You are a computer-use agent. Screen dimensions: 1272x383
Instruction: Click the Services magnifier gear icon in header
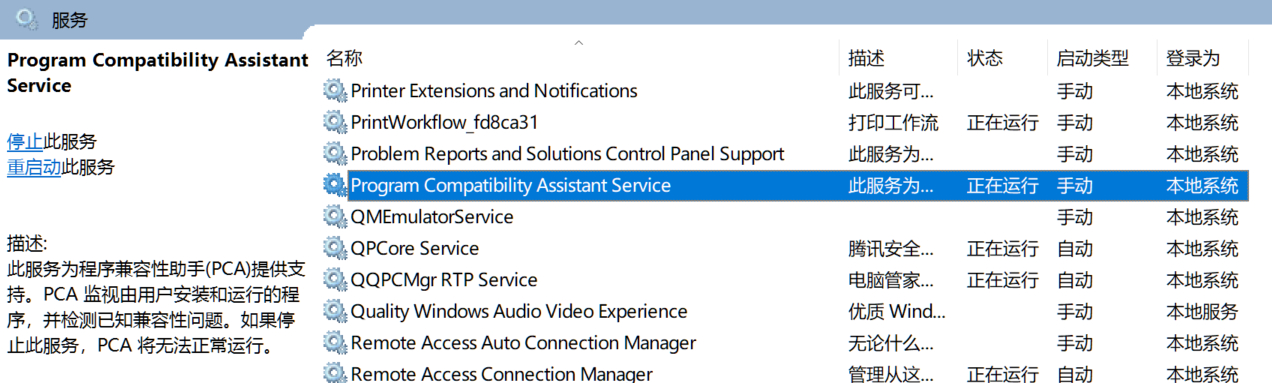pos(27,17)
